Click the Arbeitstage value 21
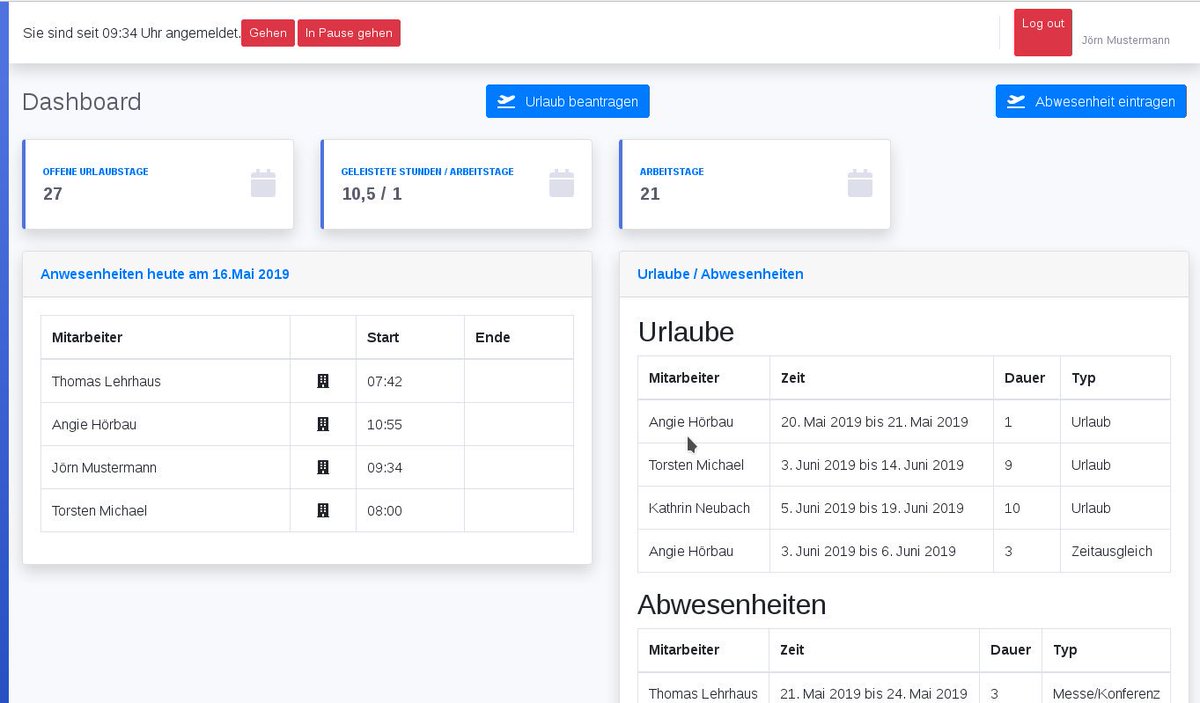 [x=650, y=194]
